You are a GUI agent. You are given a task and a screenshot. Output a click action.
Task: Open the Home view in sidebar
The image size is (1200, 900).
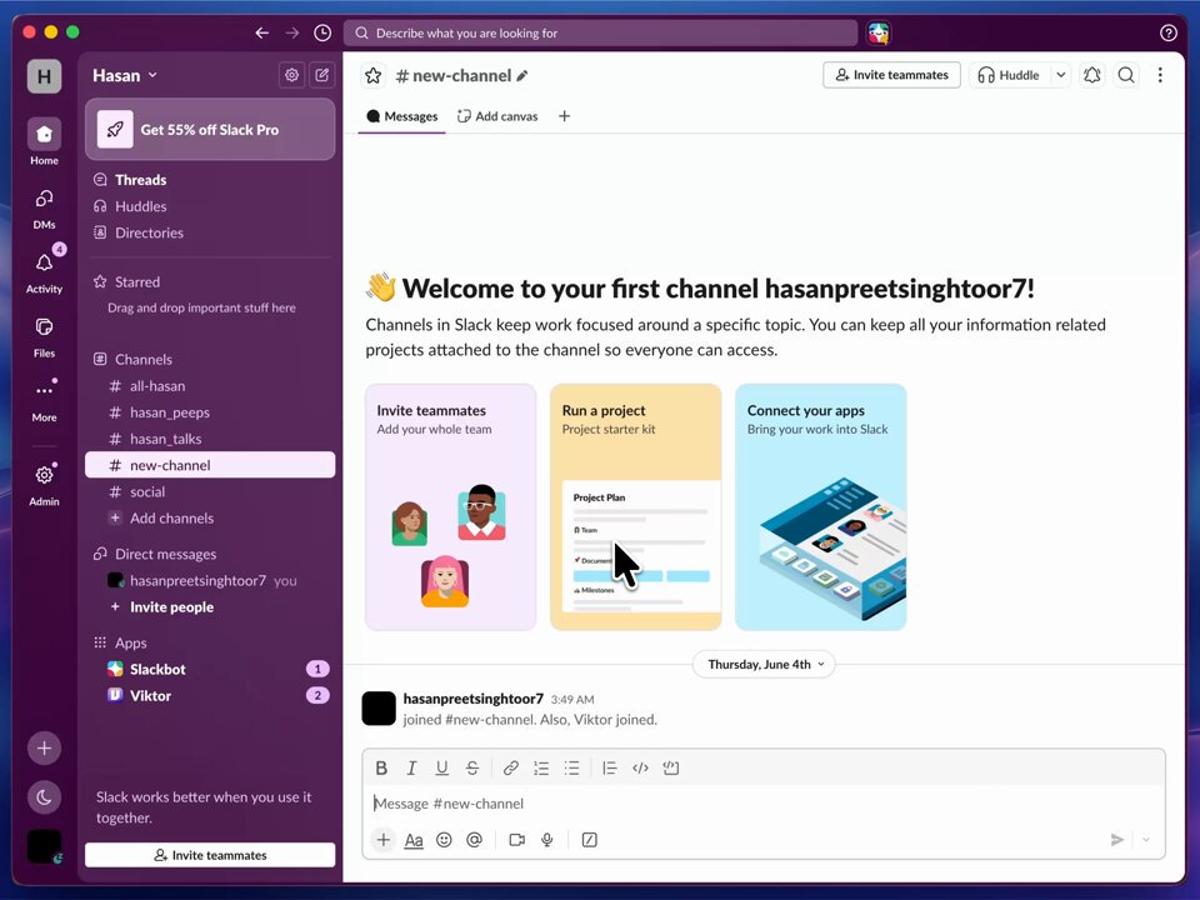44,134
